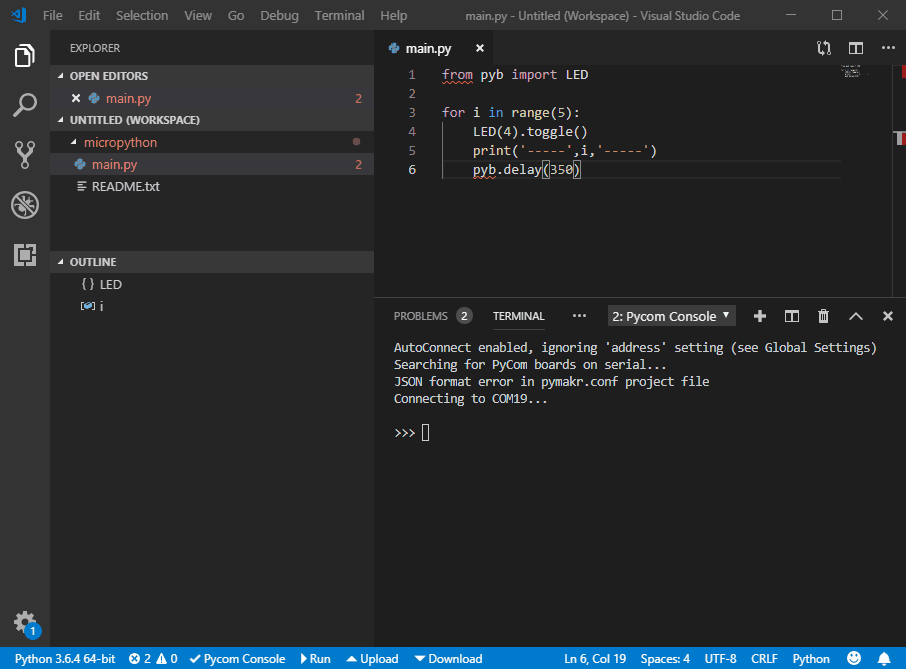Collapse the Open Editors section

coord(108,76)
